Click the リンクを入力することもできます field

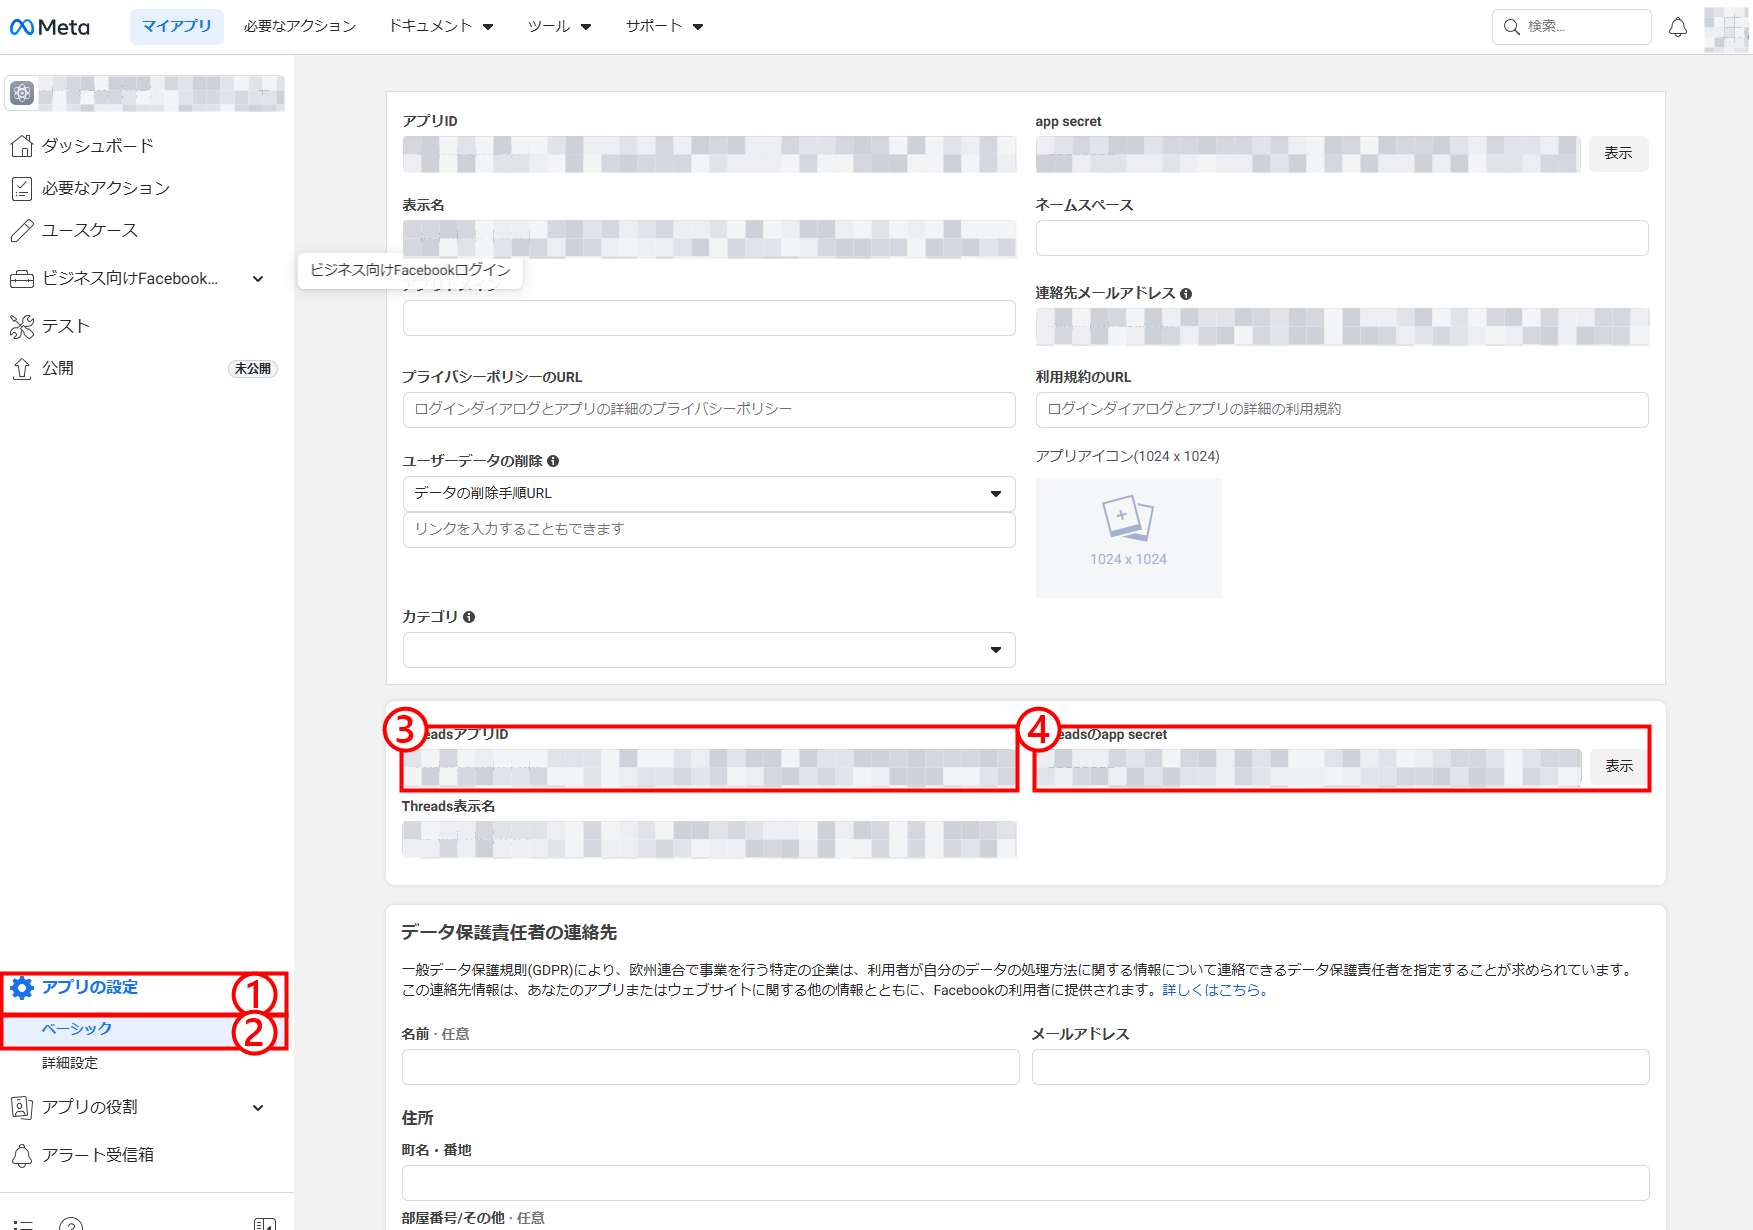coord(709,530)
